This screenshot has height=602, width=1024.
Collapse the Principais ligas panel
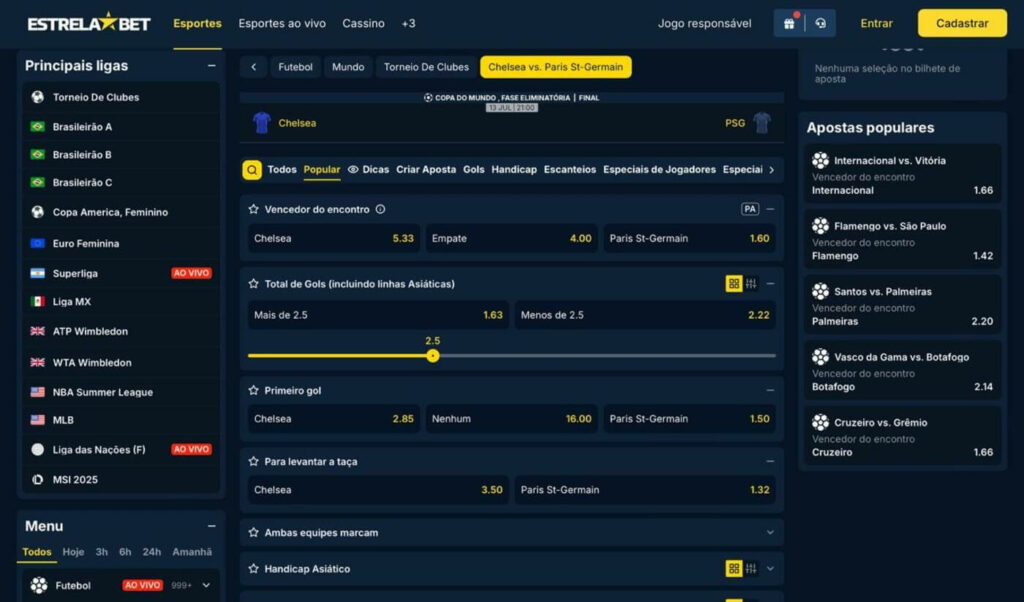click(212, 66)
